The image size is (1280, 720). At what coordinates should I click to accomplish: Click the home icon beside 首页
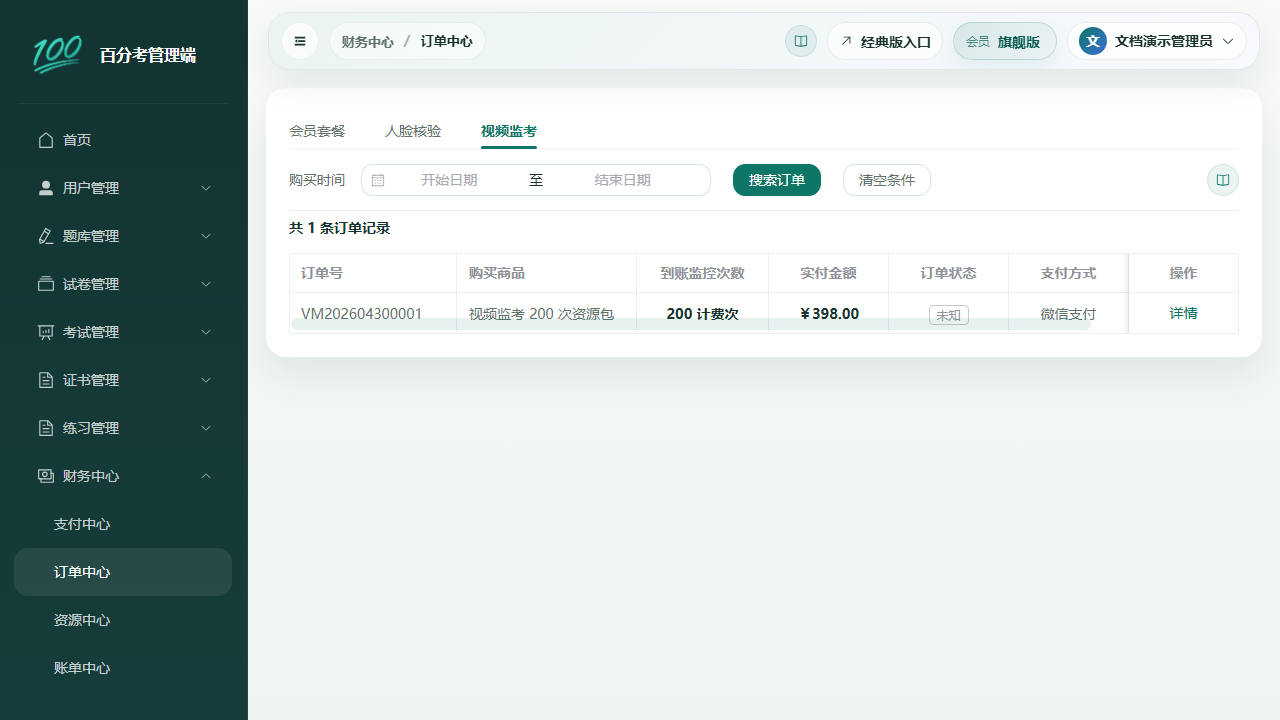point(46,140)
